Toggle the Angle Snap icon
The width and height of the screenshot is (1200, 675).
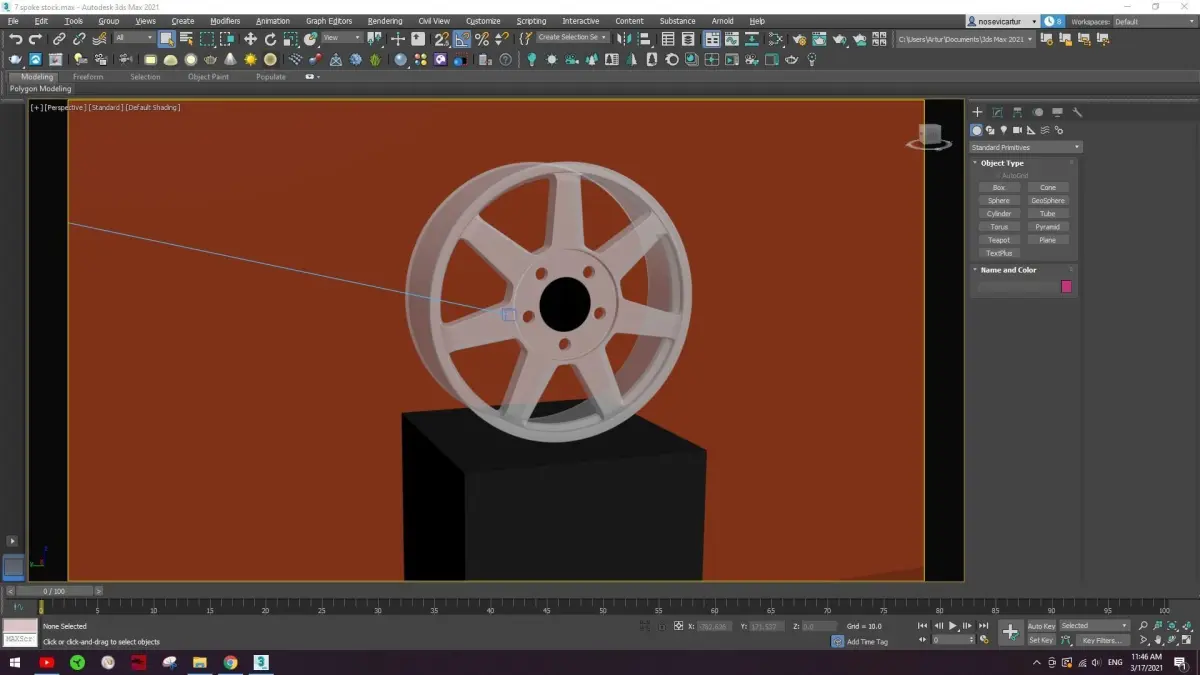(x=462, y=39)
